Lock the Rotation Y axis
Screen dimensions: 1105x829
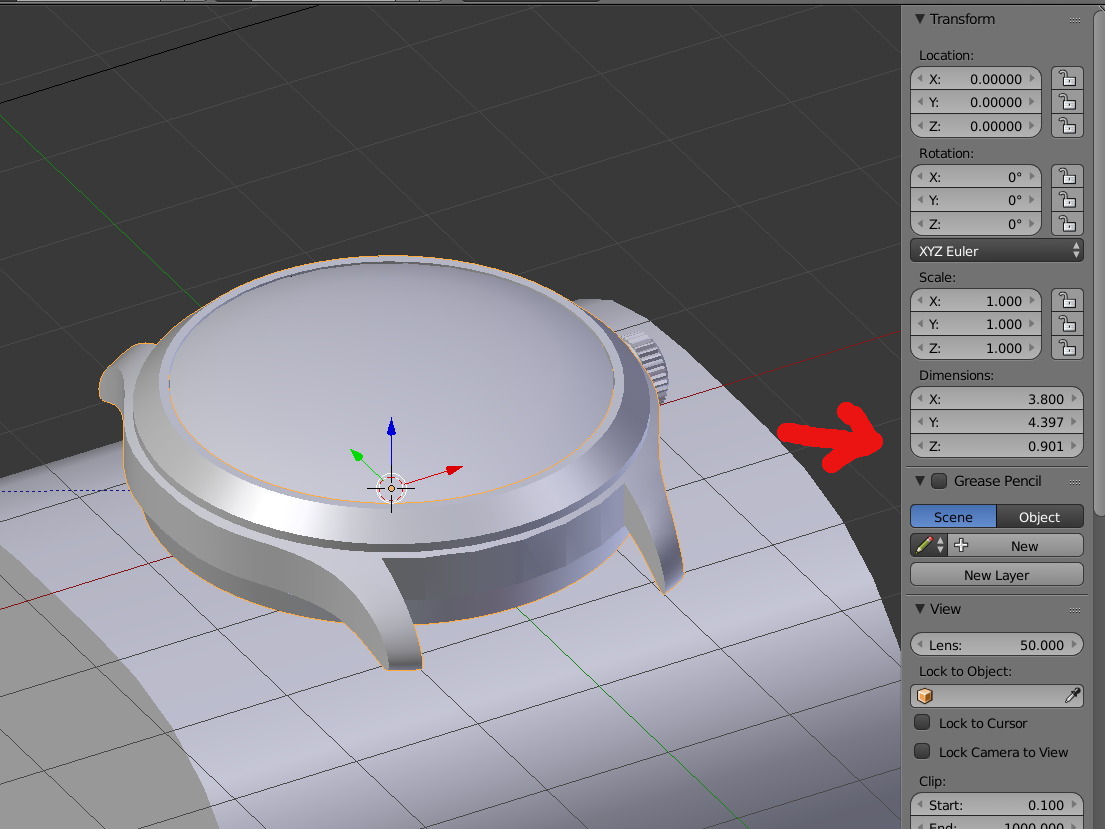[x=1068, y=200]
